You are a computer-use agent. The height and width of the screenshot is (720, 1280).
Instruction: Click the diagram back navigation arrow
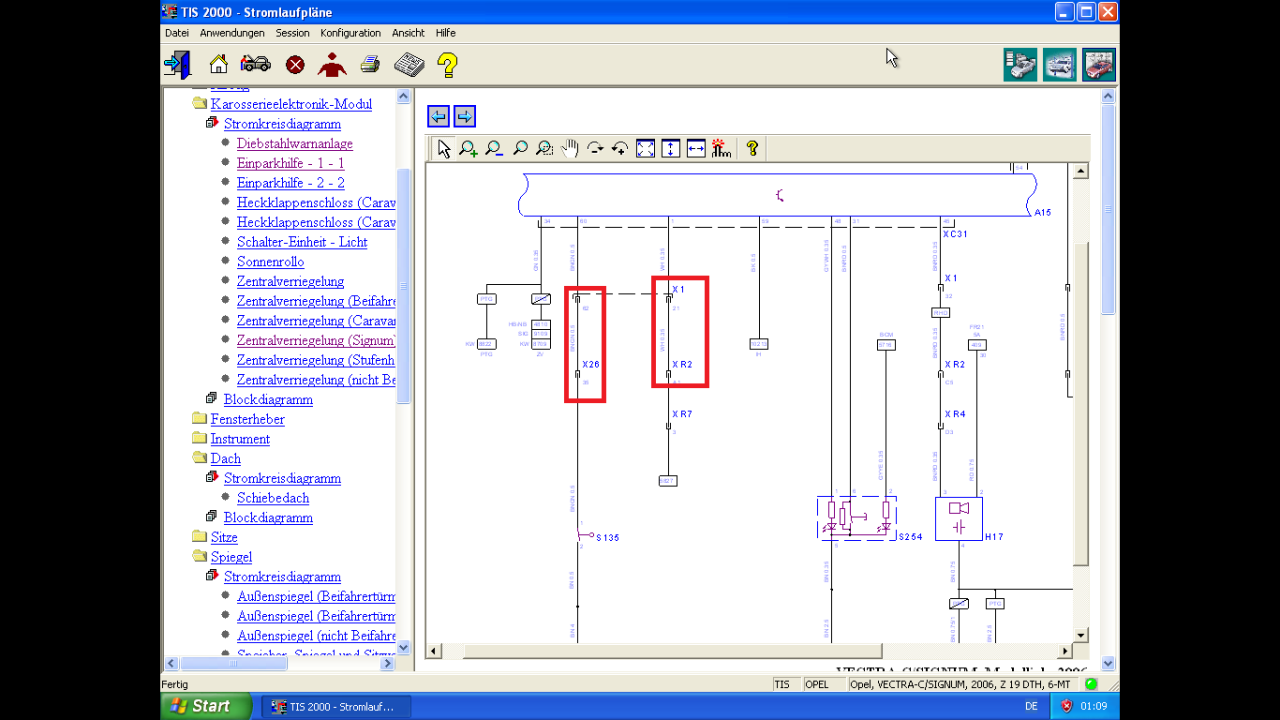tap(438, 116)
